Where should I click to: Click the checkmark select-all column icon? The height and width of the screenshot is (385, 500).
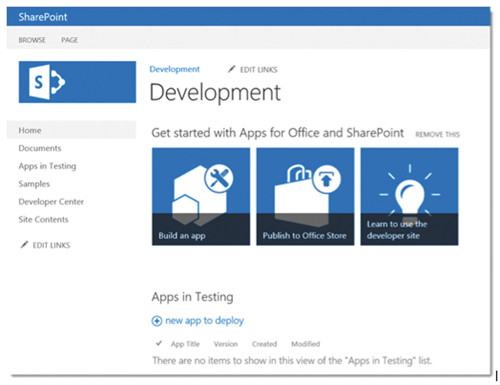pyautogui.click(x=159, y=343)
